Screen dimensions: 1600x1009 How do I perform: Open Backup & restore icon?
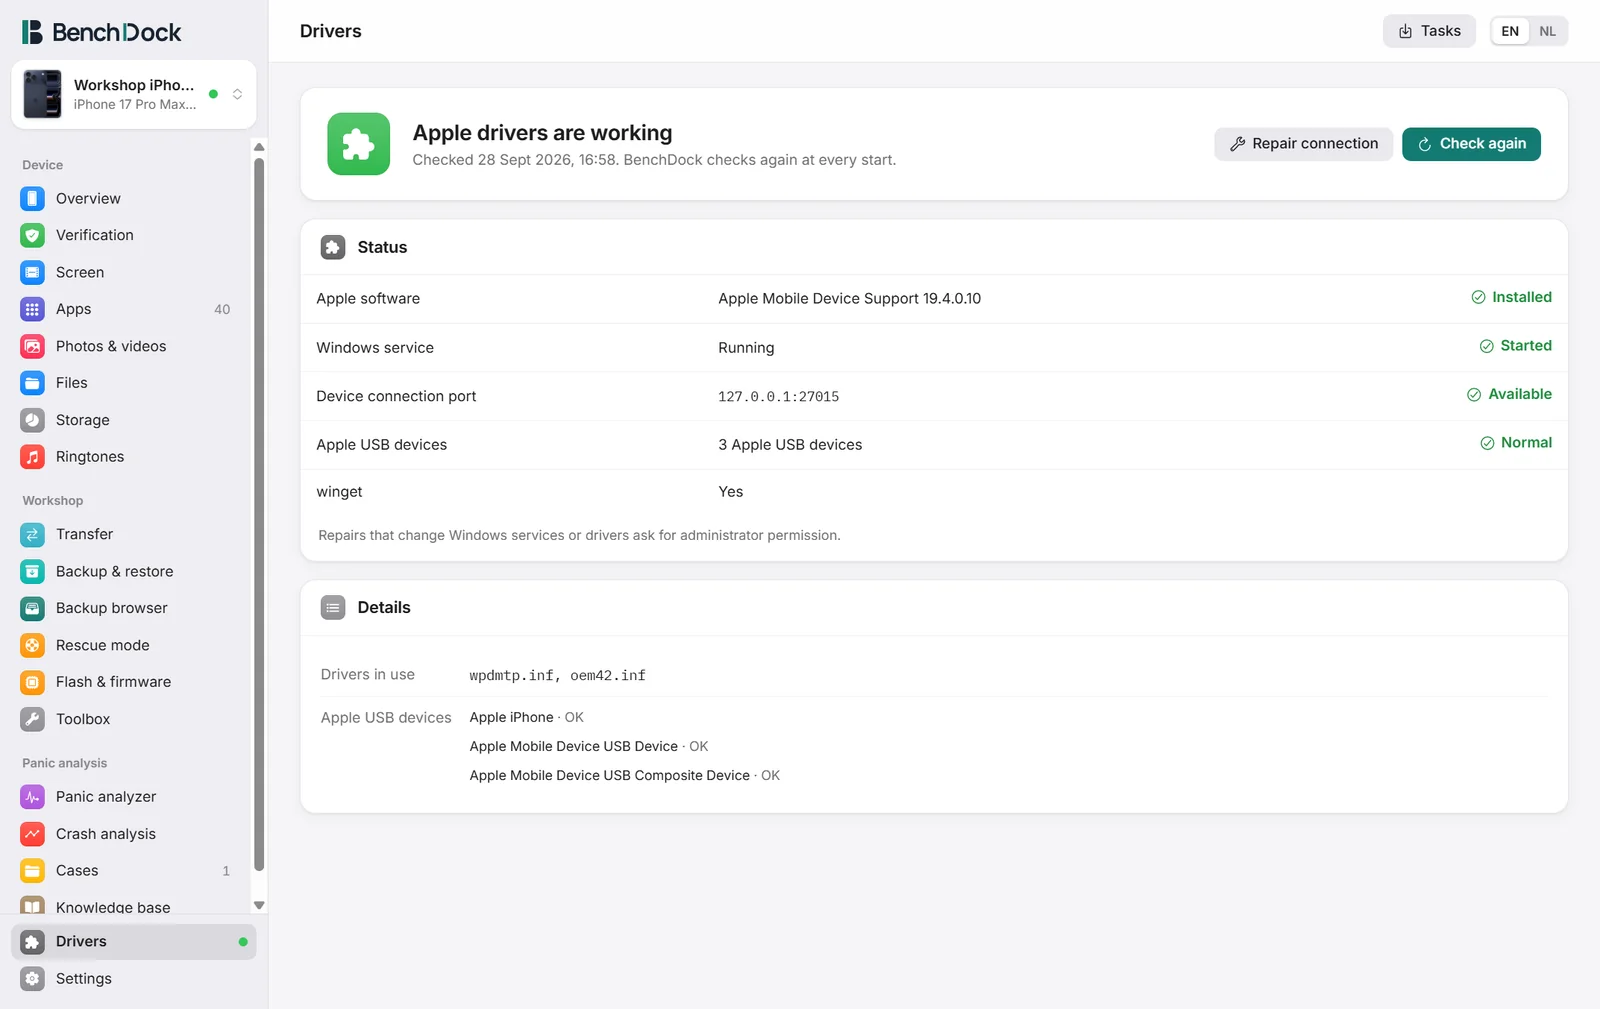[x=33, y=571]
